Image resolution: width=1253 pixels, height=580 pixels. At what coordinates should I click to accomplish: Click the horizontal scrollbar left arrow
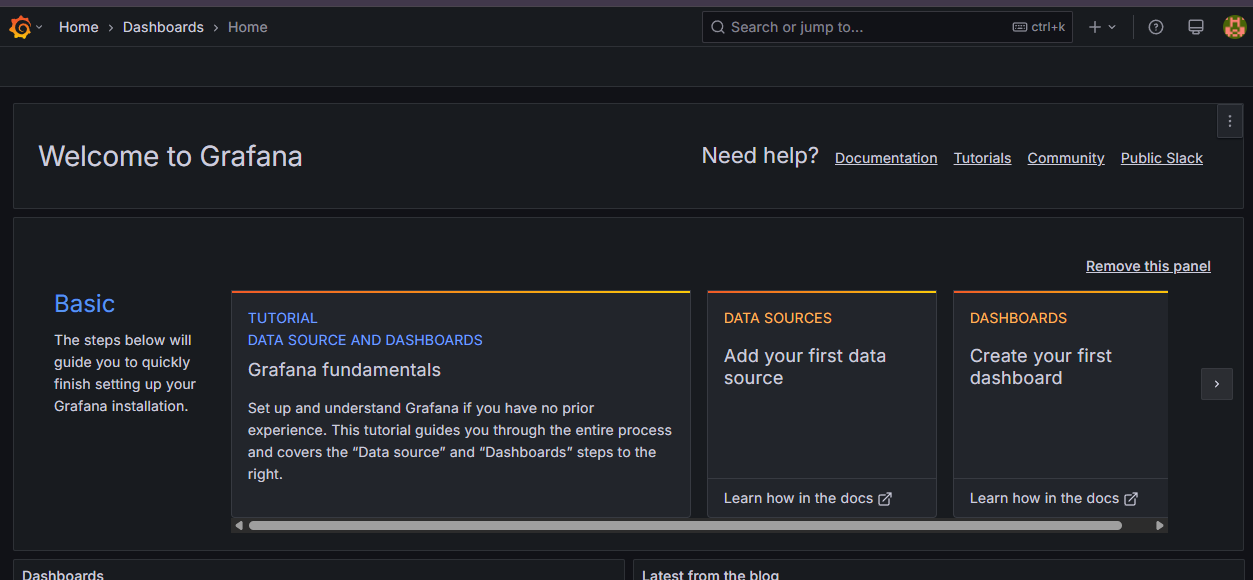(239, 525)
